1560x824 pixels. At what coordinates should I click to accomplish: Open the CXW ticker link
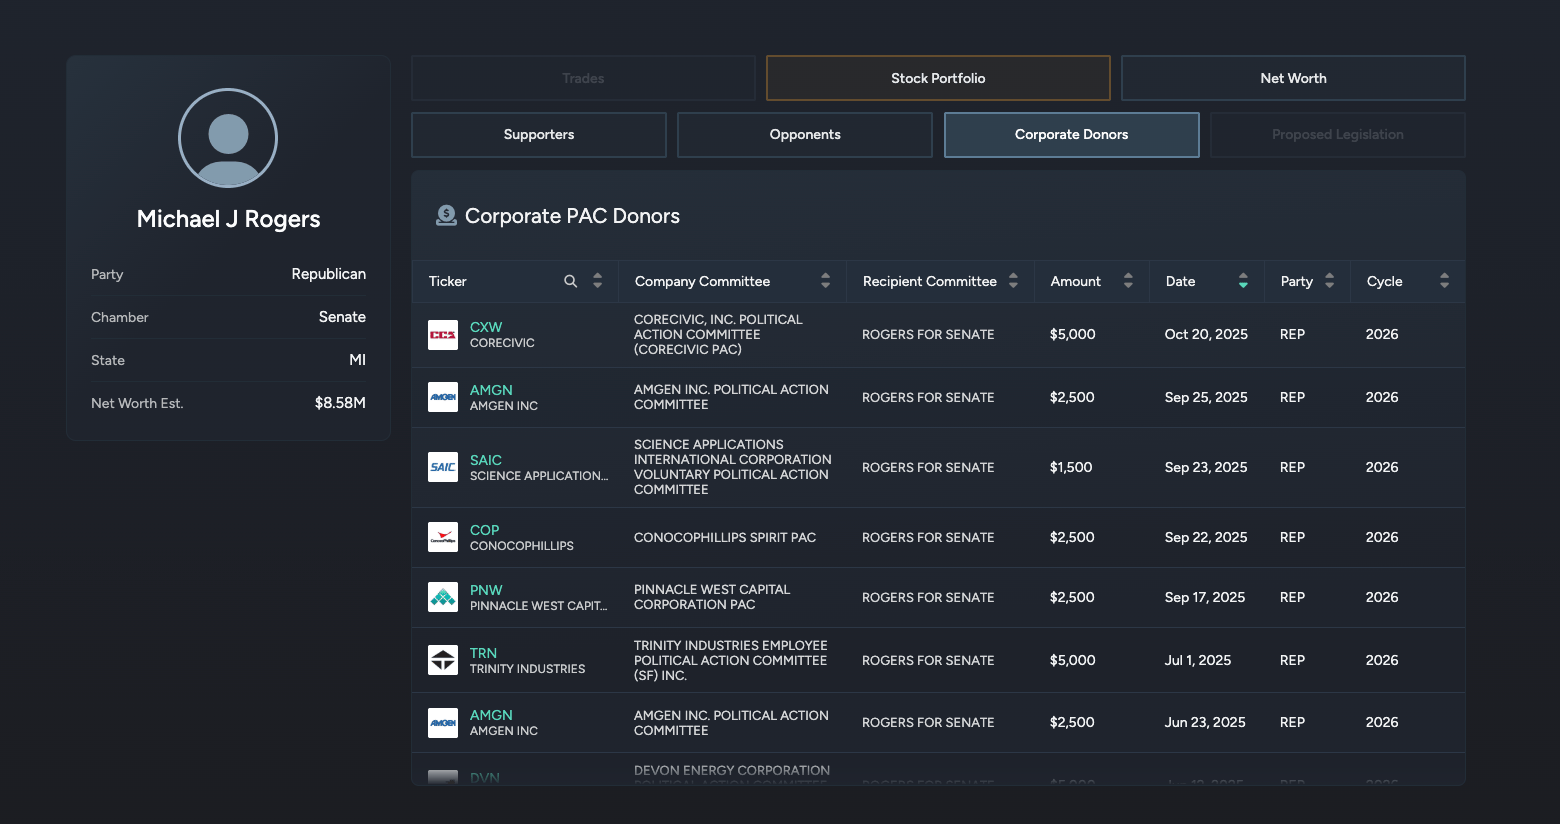click(486, 327)
